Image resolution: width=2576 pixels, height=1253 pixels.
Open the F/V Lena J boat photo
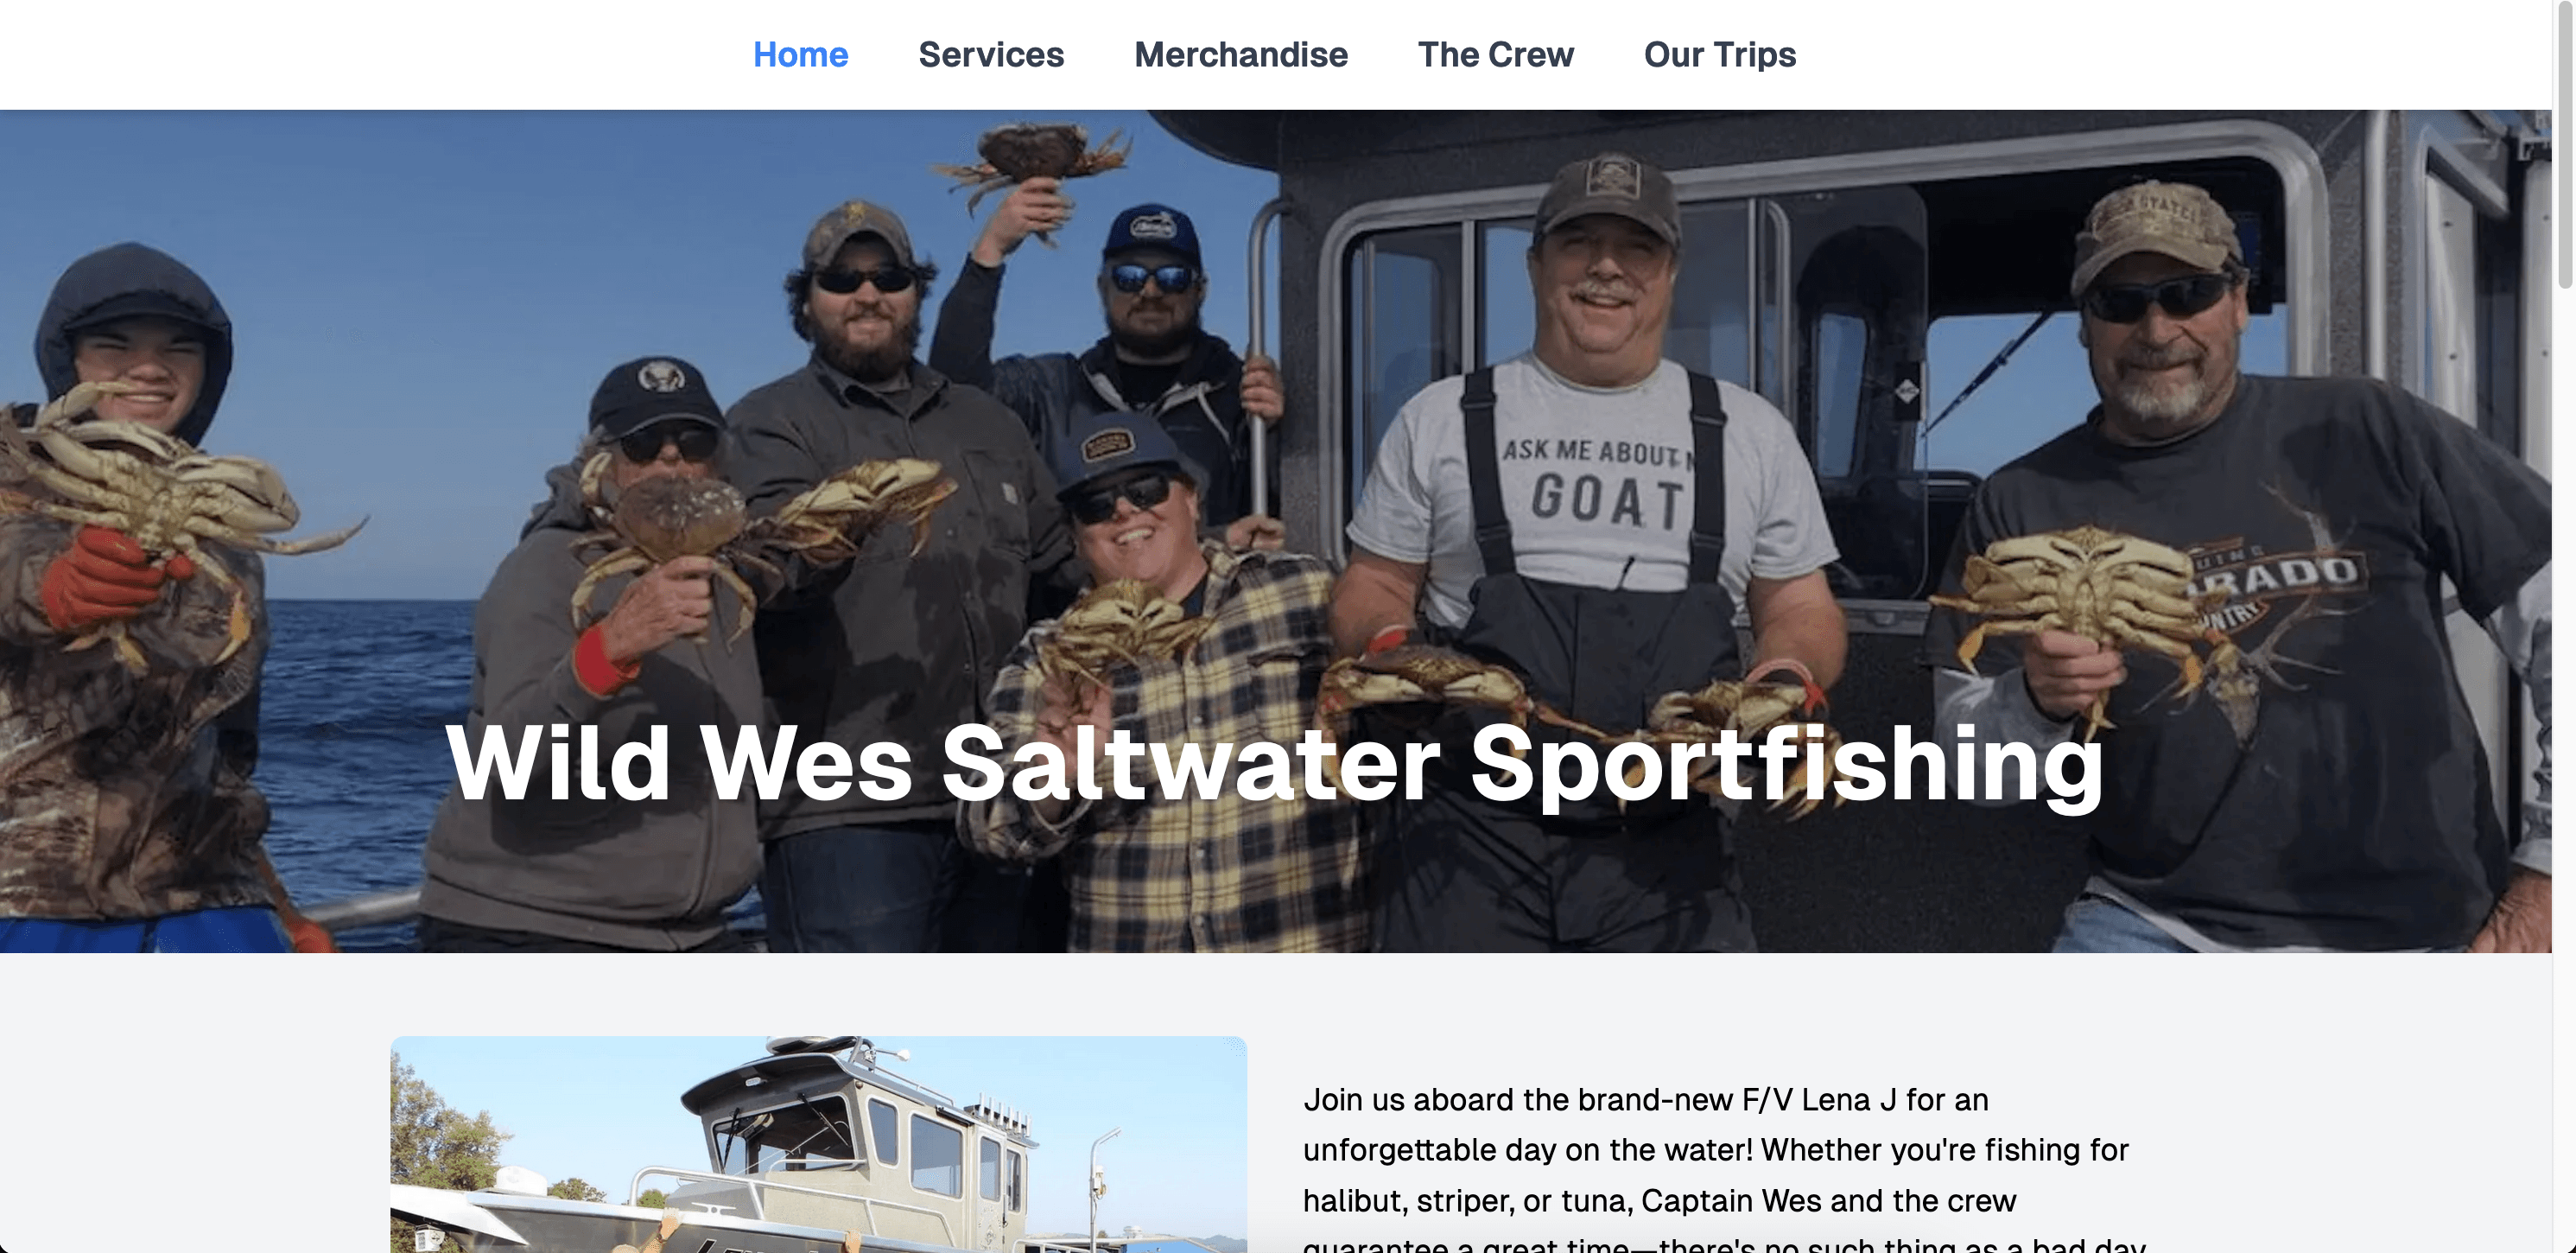tap(818, 1144)
